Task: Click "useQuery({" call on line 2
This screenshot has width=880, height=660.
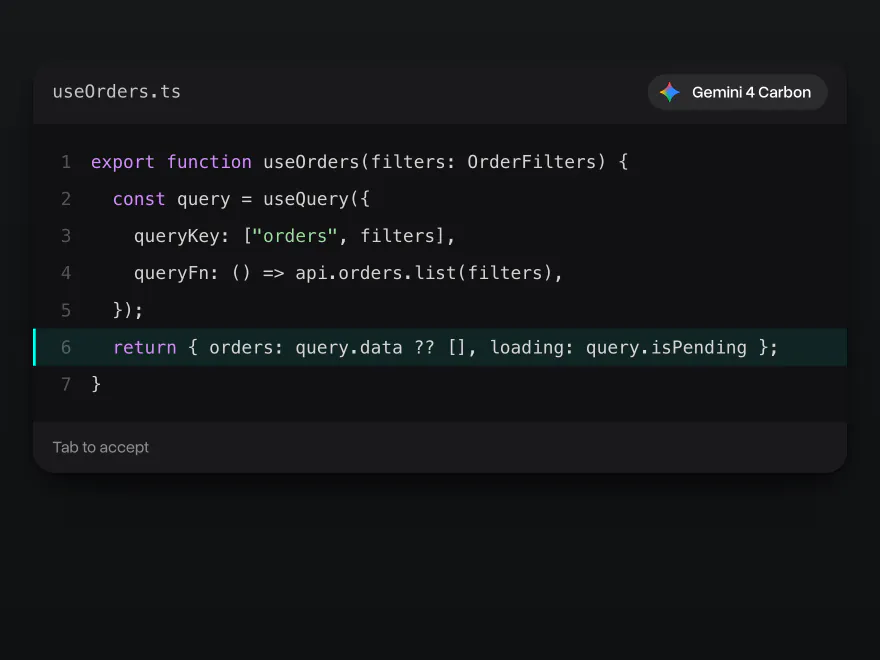Action: [x=317, y=199]
